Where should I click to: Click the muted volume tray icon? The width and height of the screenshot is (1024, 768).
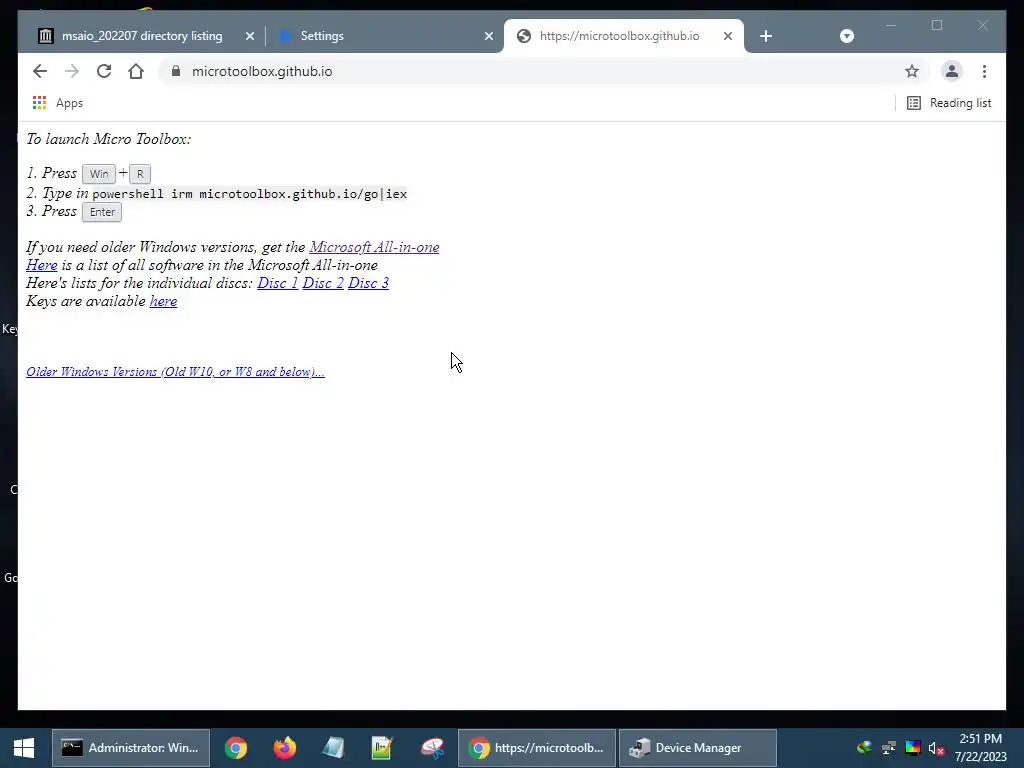(936, 748)
